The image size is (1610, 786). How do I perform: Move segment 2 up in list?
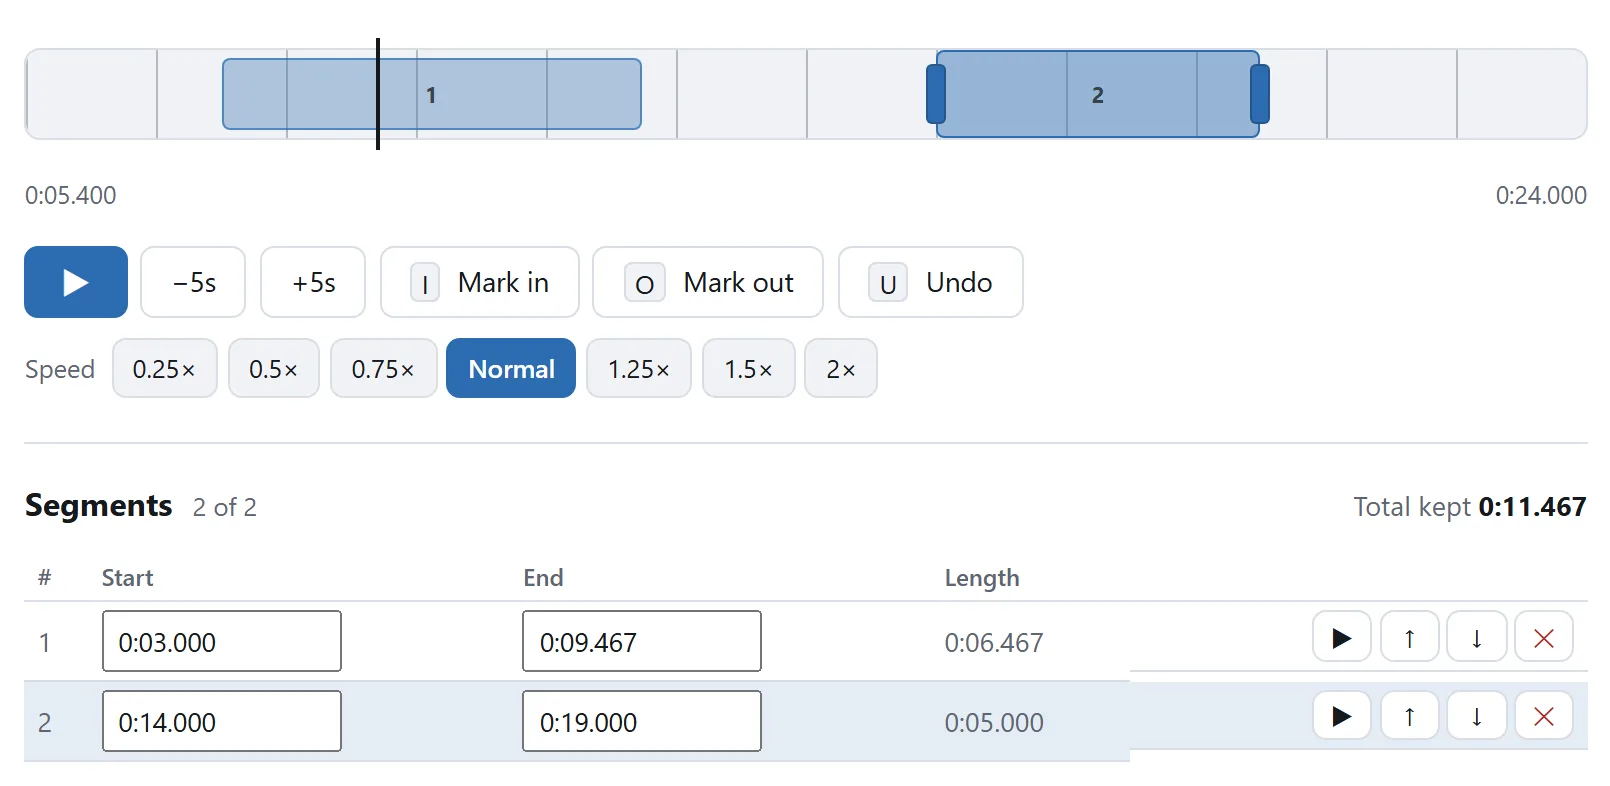pyautogui.click(x=1409, y=716)
